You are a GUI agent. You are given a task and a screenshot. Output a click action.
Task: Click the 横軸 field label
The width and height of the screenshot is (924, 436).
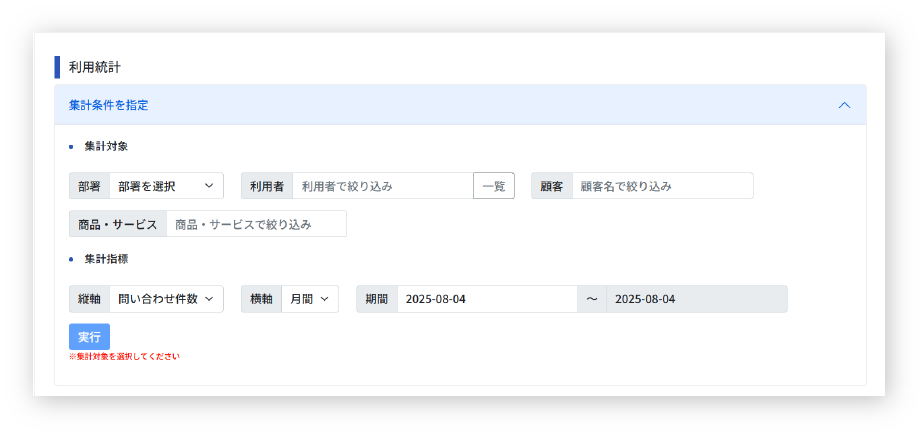(x=262, y=299)
